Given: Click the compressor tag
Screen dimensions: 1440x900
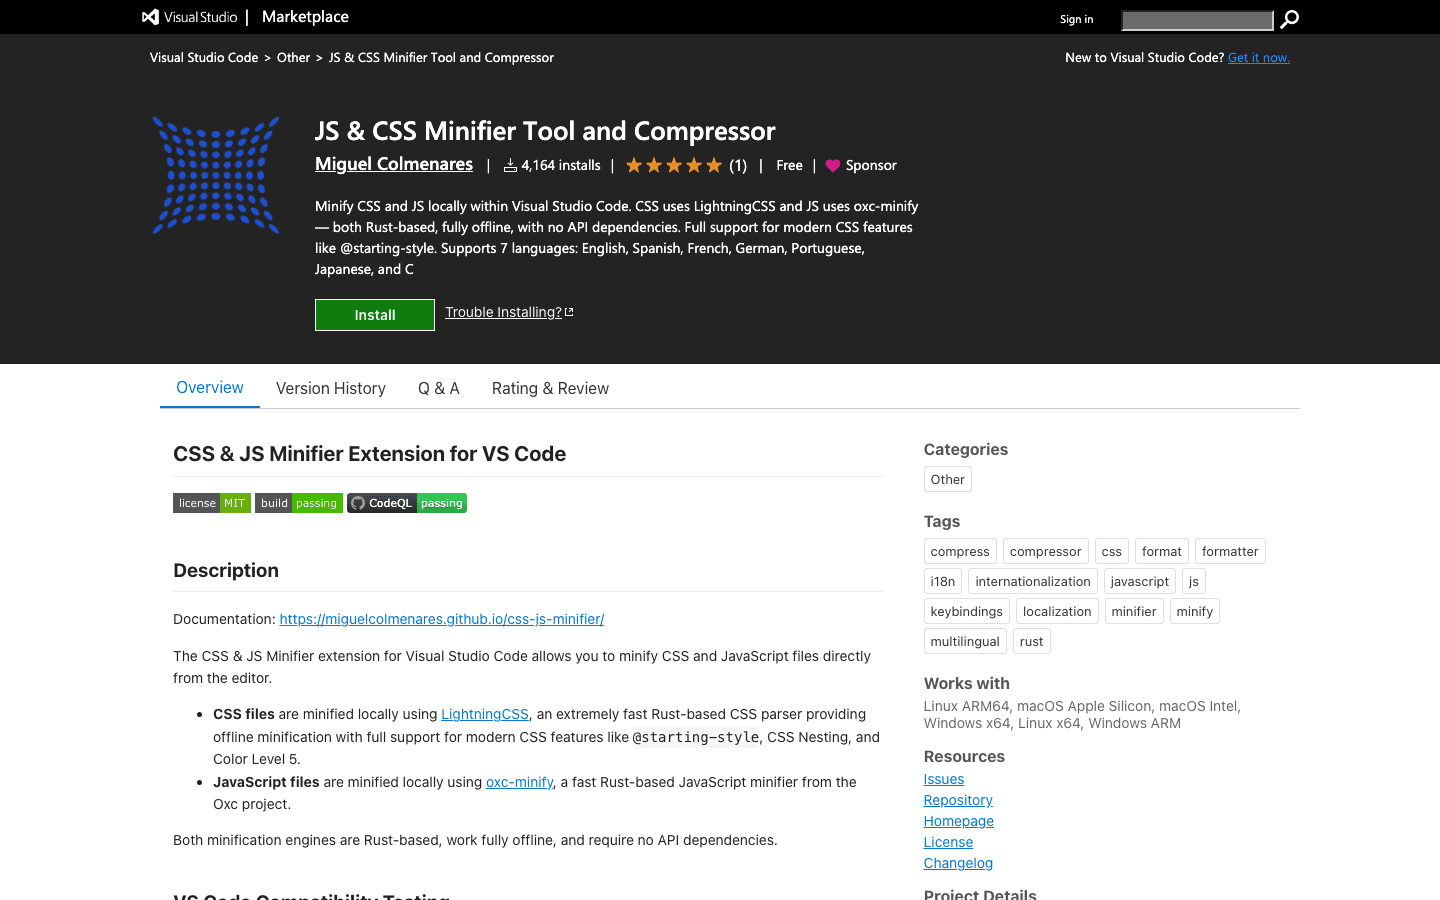Looking at the screenshot, I should (1046, 551).
